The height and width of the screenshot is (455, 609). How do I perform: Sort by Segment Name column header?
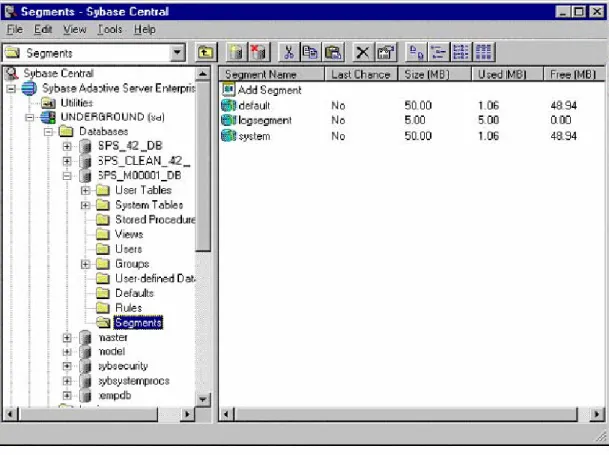point(271,74)
